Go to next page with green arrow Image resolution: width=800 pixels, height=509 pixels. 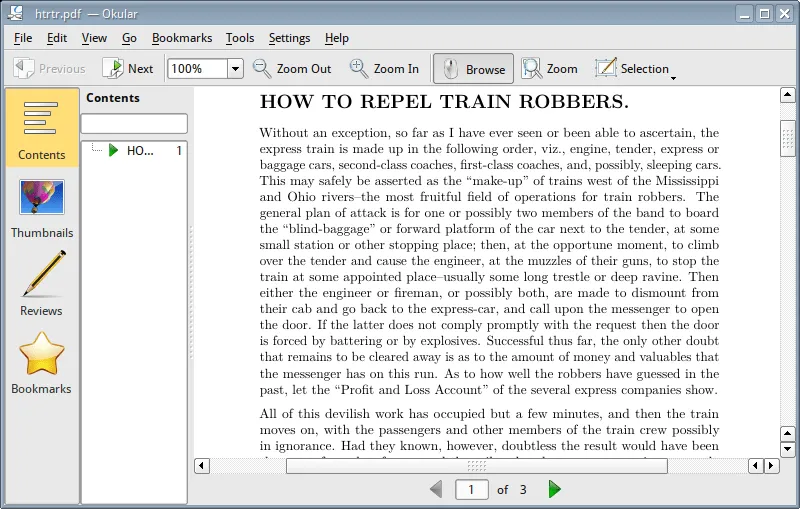[x=555, y=489]
